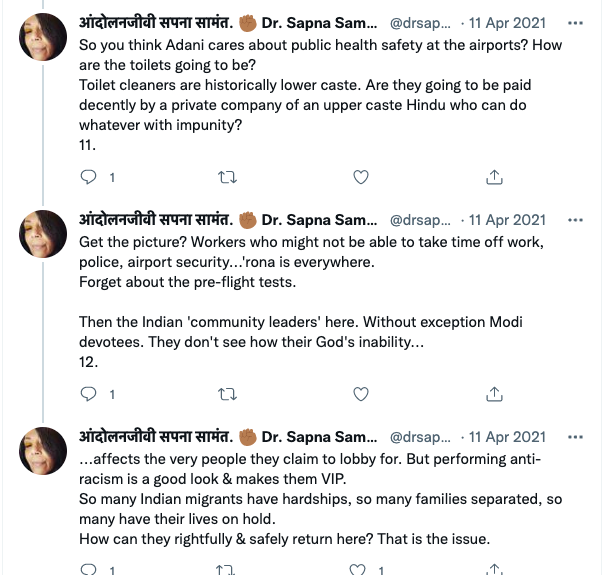Open more options on third tweet
The width and height of the screenshot is (606, 575).
(x=576, y=437)
